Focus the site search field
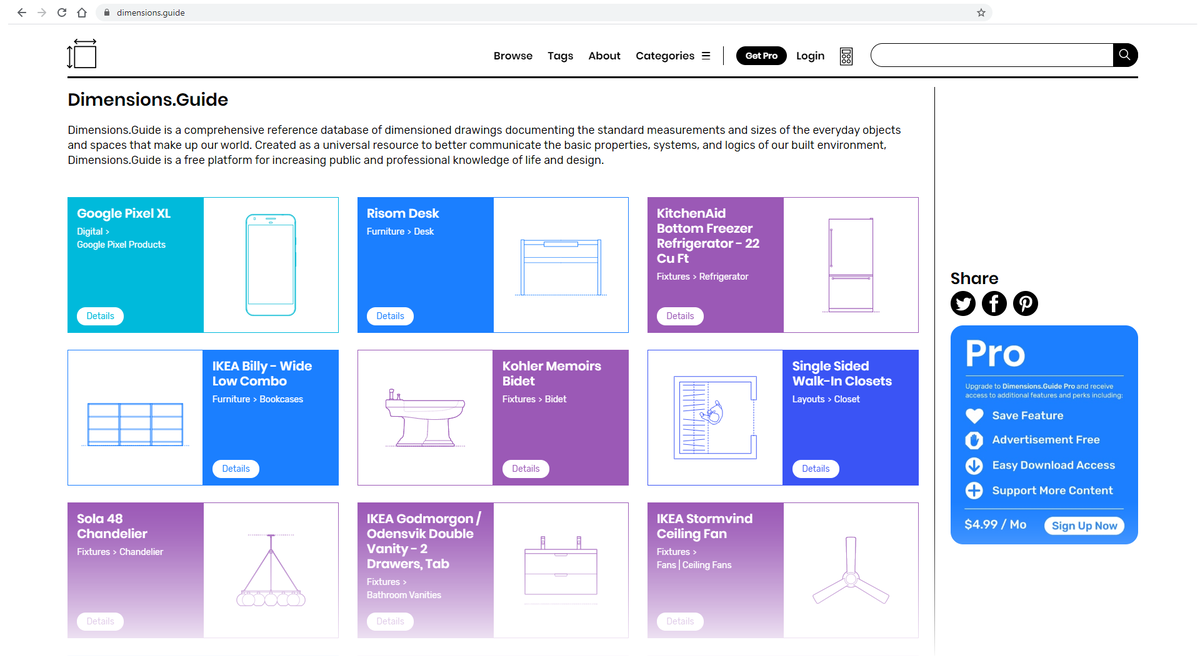Screen dimensions: 1200x662 [992, 55]
